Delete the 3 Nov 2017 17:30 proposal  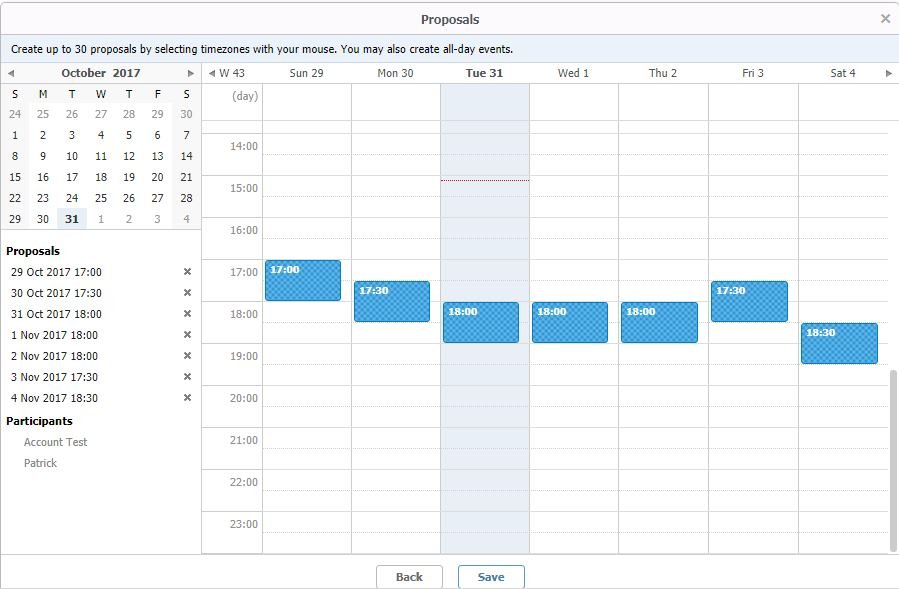click(x=187, y=377)
